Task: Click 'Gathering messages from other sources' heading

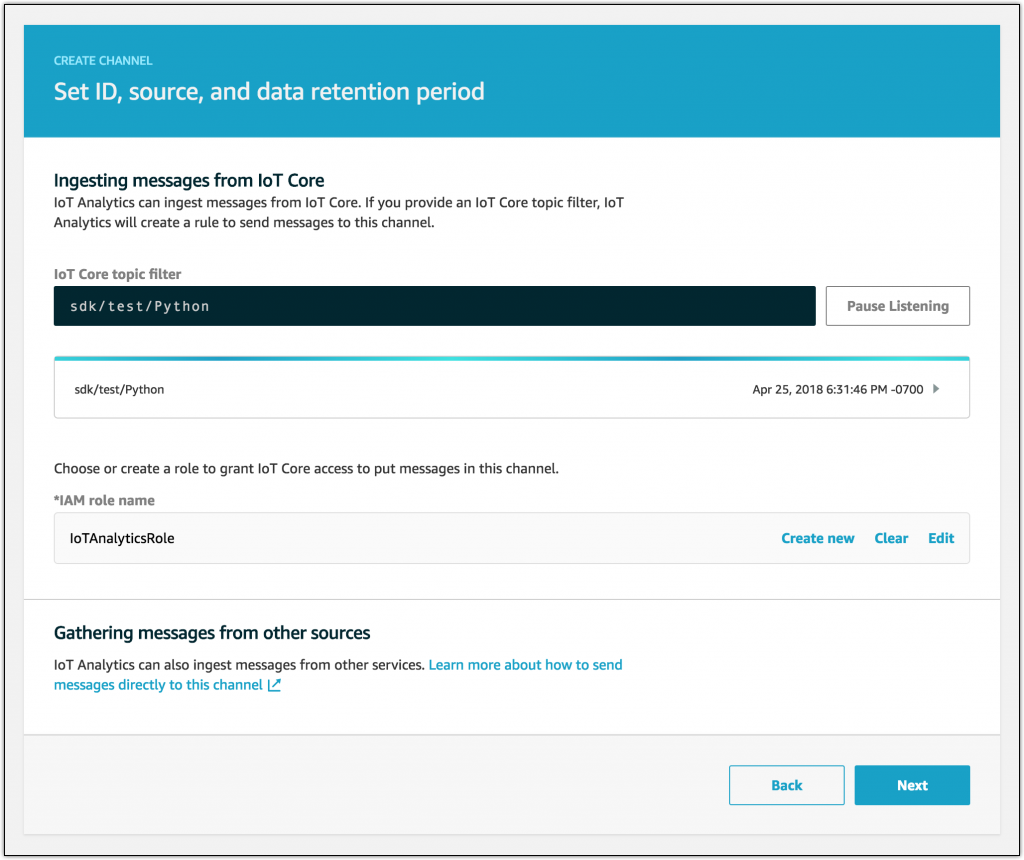Action: click(212, 633)
